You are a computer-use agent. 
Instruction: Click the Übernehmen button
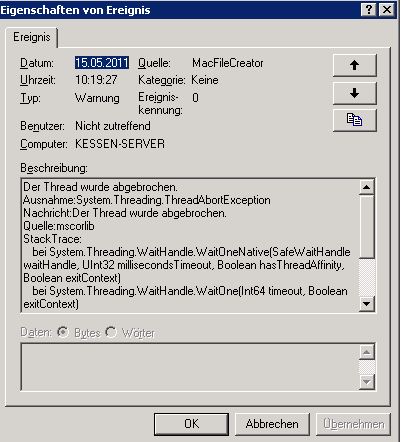353,424
